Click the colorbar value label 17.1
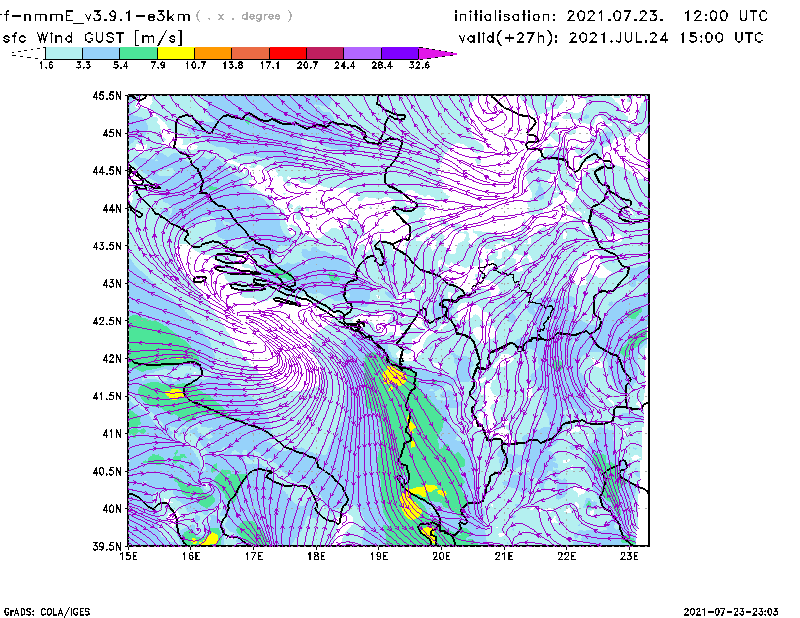The image size is (800, 618). pos(270,65)
